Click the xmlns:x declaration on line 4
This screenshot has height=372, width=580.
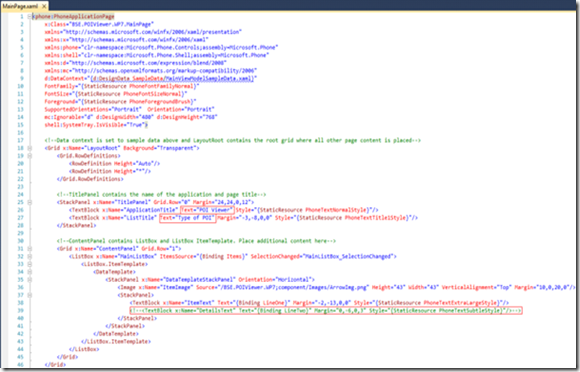(127, 40)
